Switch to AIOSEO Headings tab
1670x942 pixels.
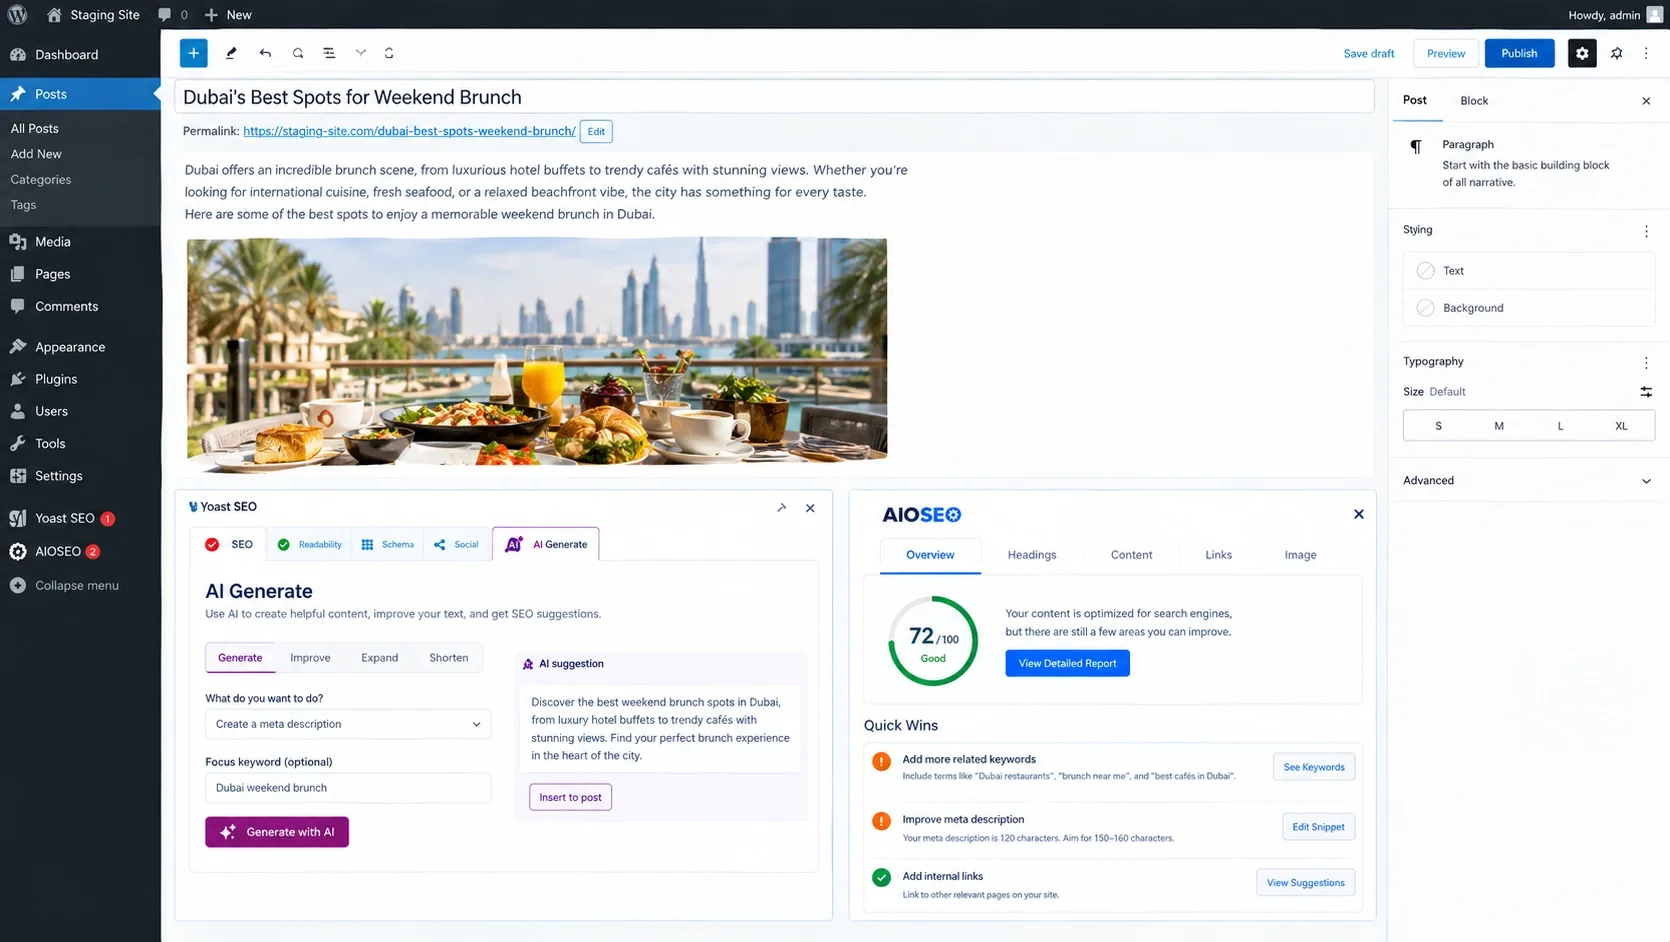[1032, 555]
